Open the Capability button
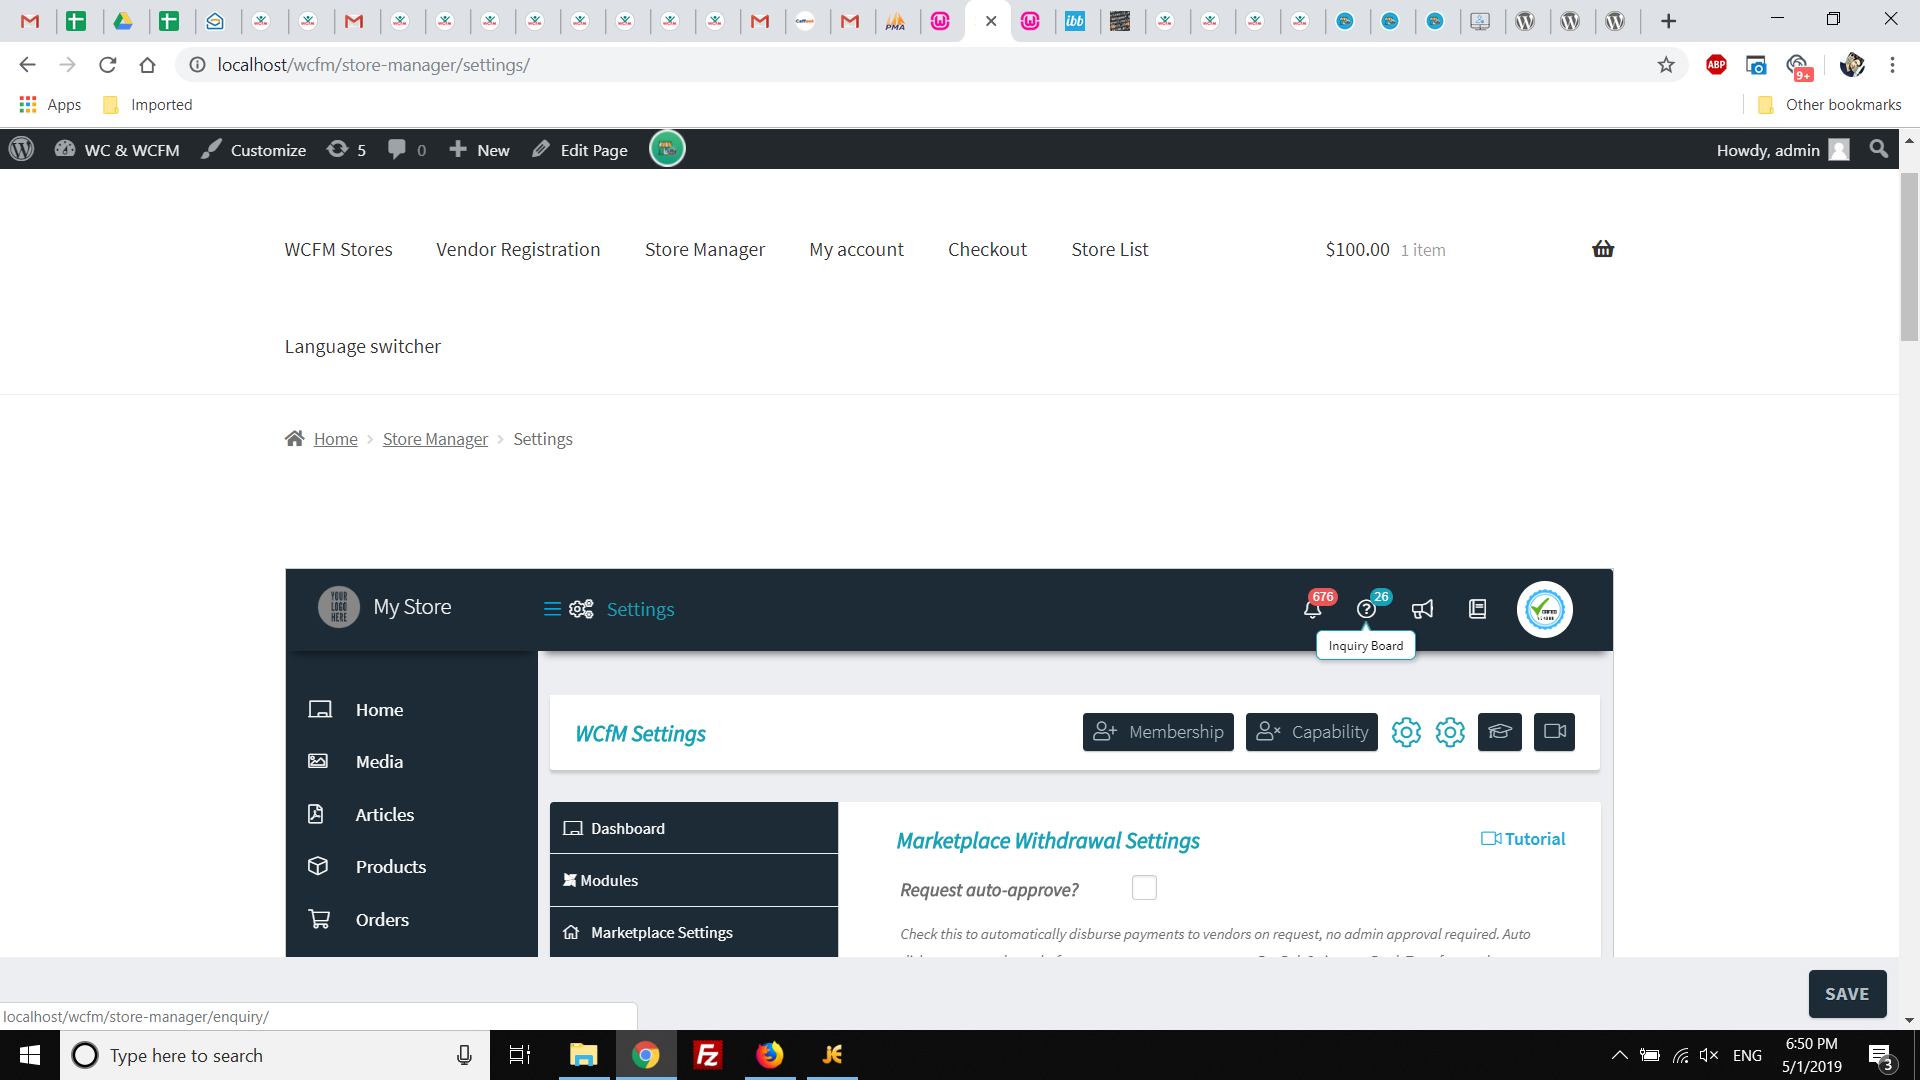The image size is (1920, 1080). (1312, 732)
